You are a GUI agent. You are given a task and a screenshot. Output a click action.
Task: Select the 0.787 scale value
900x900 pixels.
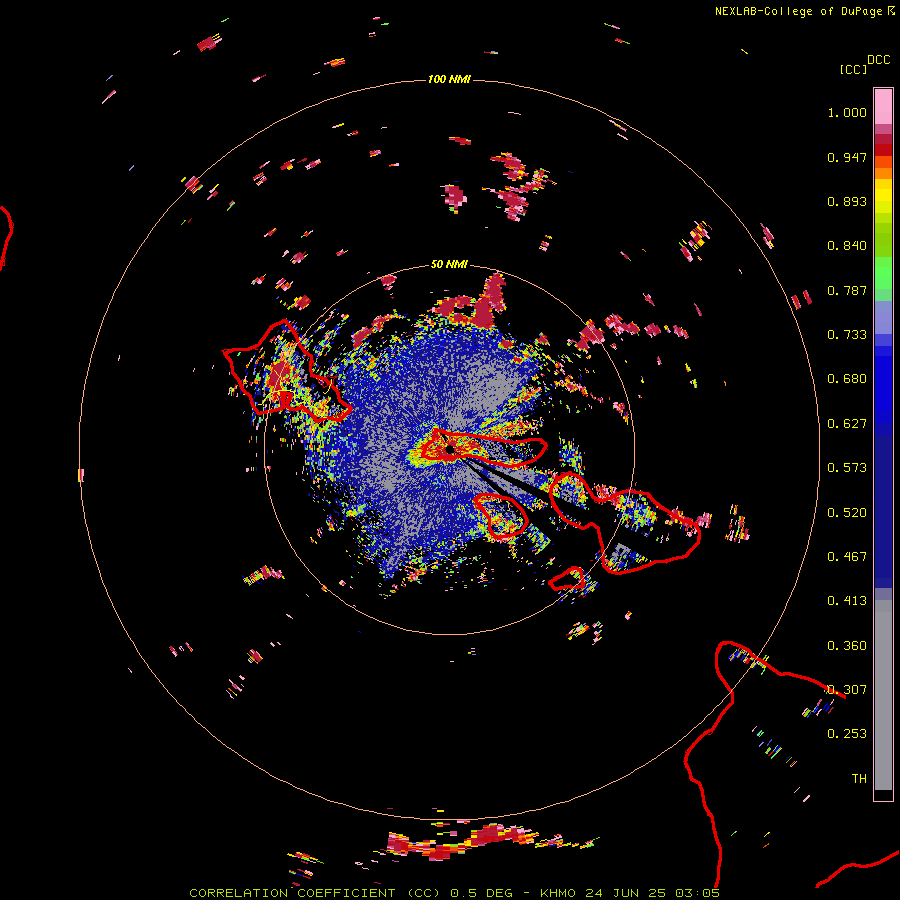pyautogui.click(x=847, y=290)
